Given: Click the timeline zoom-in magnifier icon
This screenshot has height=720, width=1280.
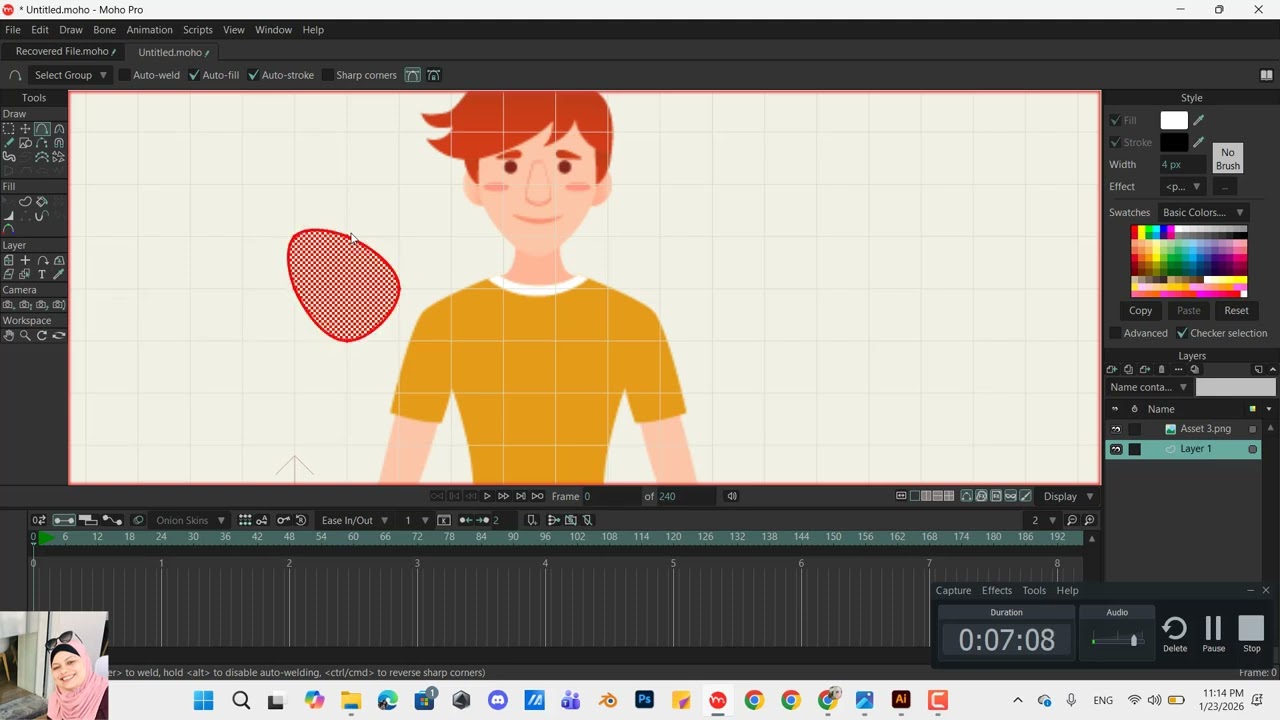Looking at the screenshot, I should (x=1090, y=520).
